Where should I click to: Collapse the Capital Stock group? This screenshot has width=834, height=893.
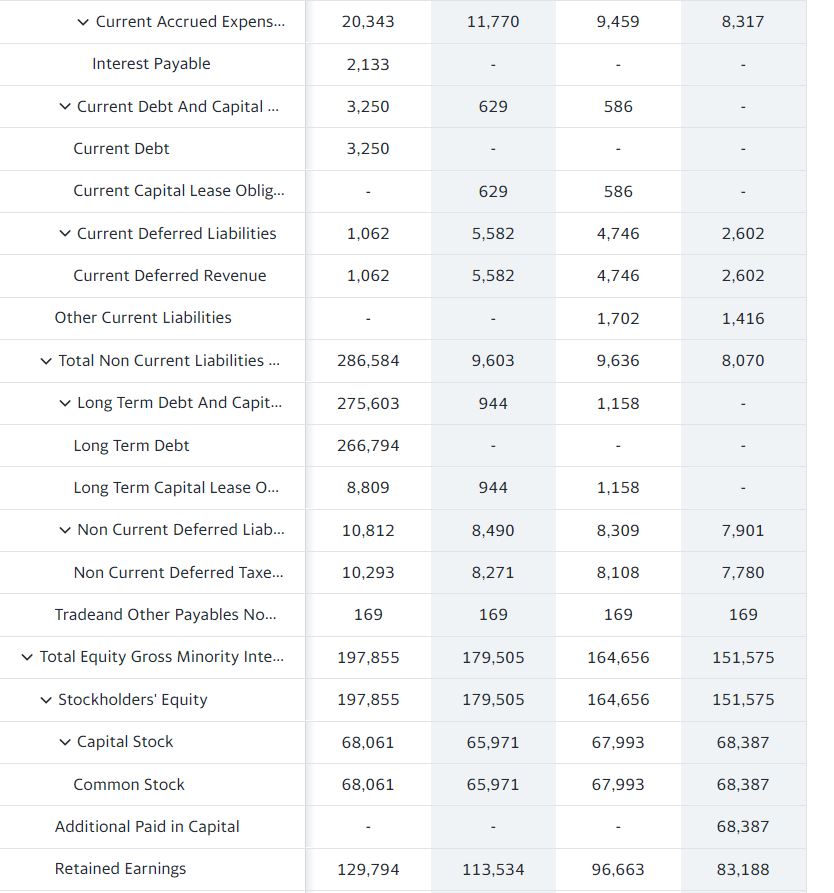pos(64,742)
